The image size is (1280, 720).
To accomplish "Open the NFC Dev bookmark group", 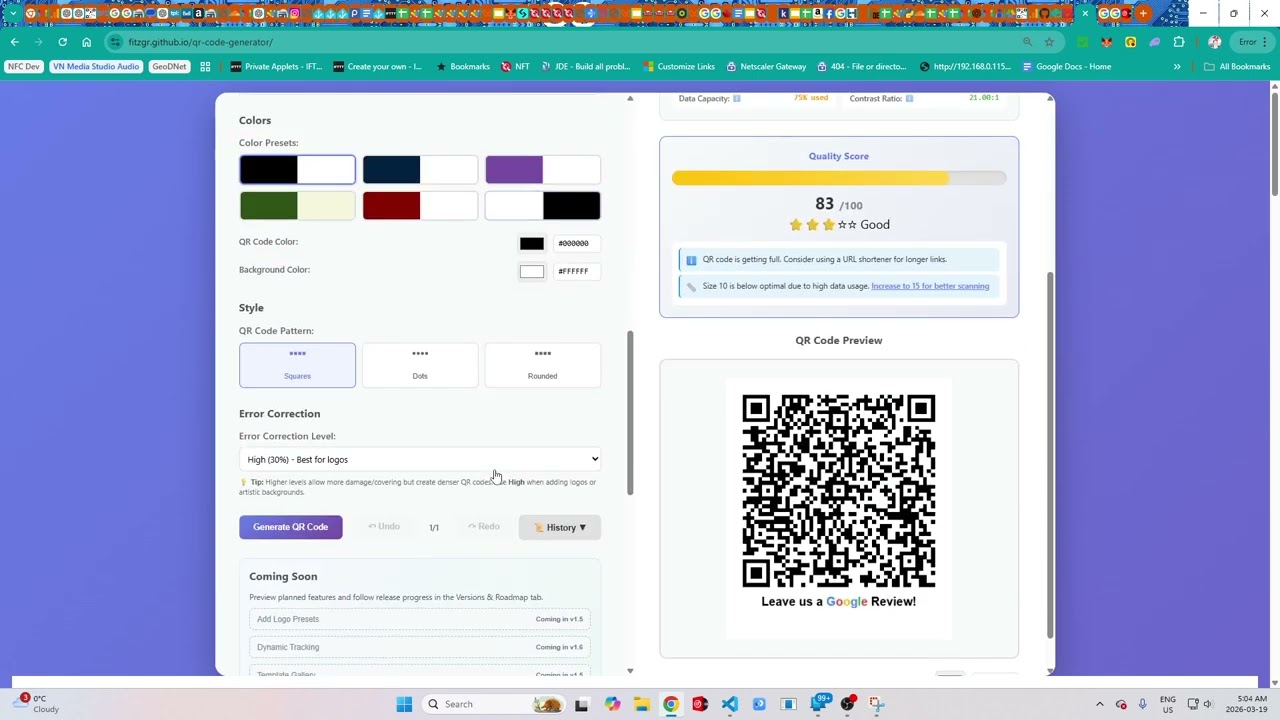I will (24, 67).
